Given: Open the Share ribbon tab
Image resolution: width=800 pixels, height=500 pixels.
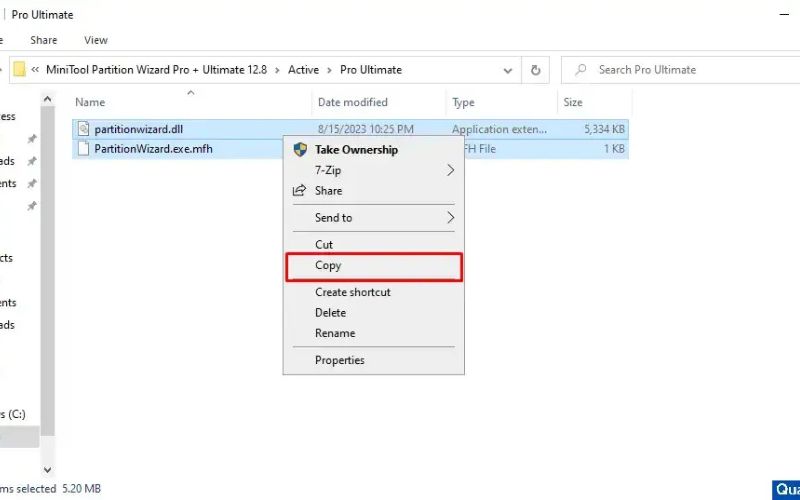Looking at the screenshot, I should click(x=43, y=40).
